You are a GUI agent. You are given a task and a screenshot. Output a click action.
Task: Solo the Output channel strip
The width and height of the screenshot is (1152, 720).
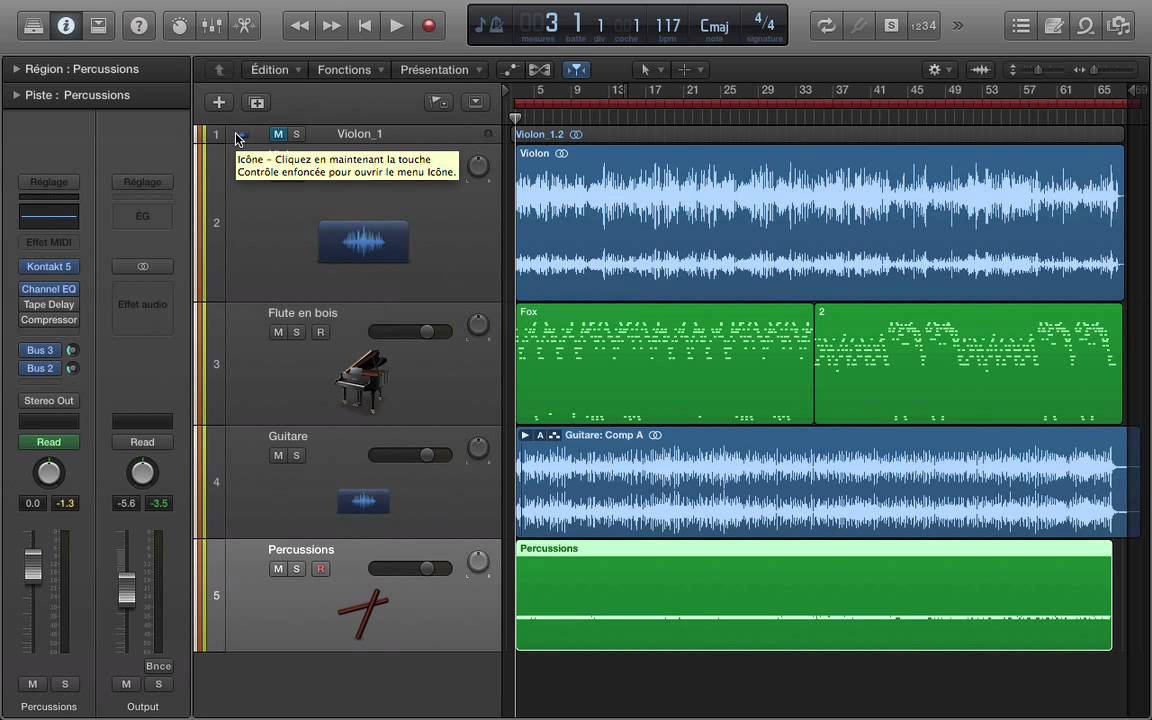pos(159,684)
